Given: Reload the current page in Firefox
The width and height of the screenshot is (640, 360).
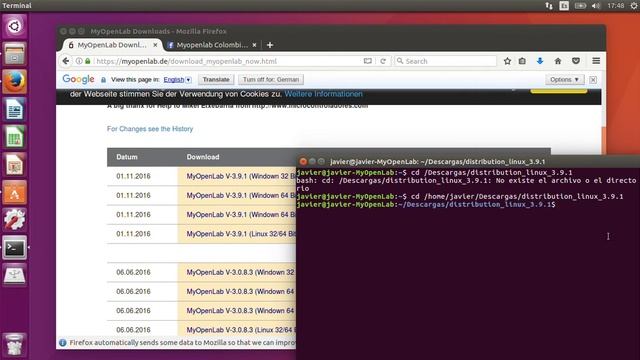Looking at the screenshot, I should tap(383, 61).
